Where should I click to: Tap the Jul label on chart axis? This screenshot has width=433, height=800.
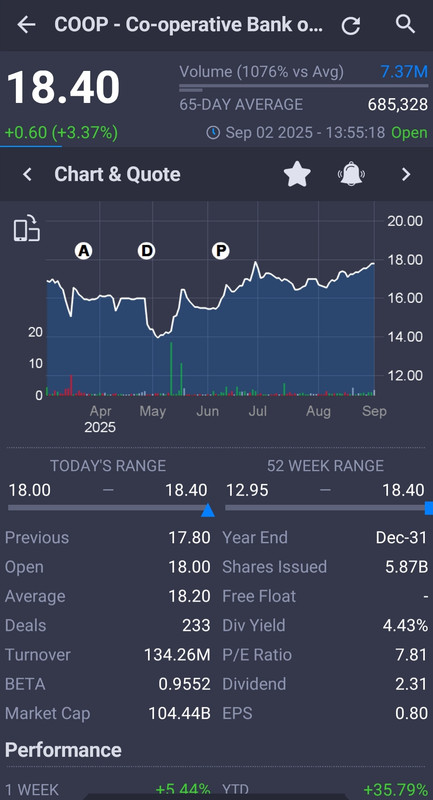(258, 411)
